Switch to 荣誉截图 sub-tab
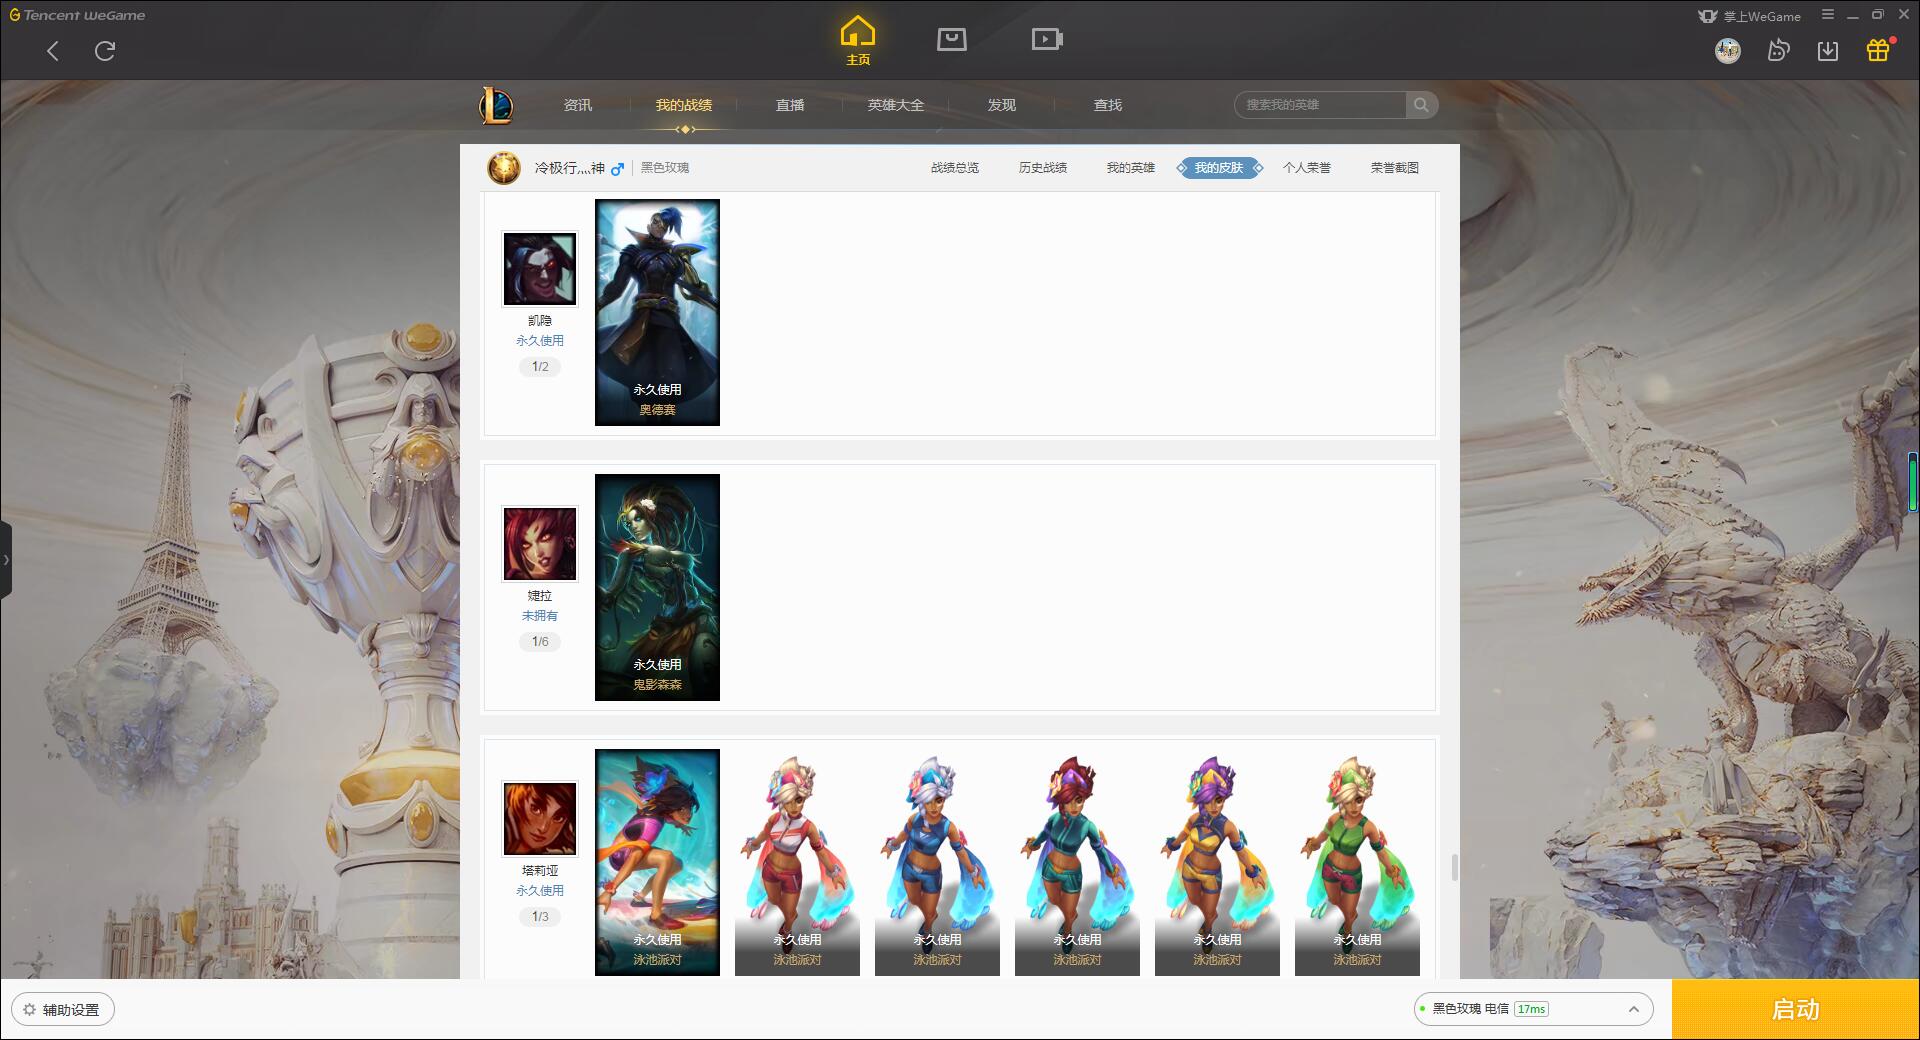Viewport: 1920px width, 1040px height. [x=1395, y=168]
